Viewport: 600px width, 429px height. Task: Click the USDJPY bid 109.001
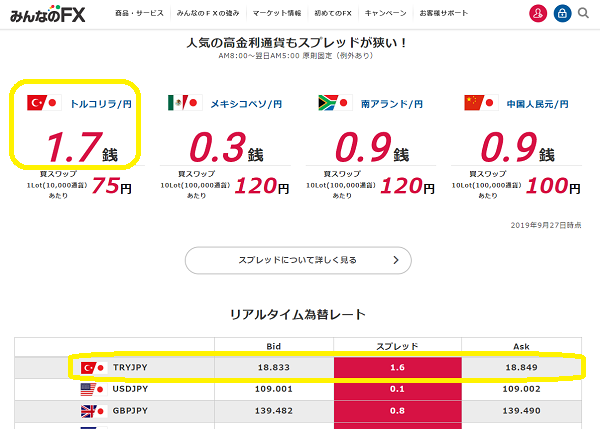coord(274,389)
